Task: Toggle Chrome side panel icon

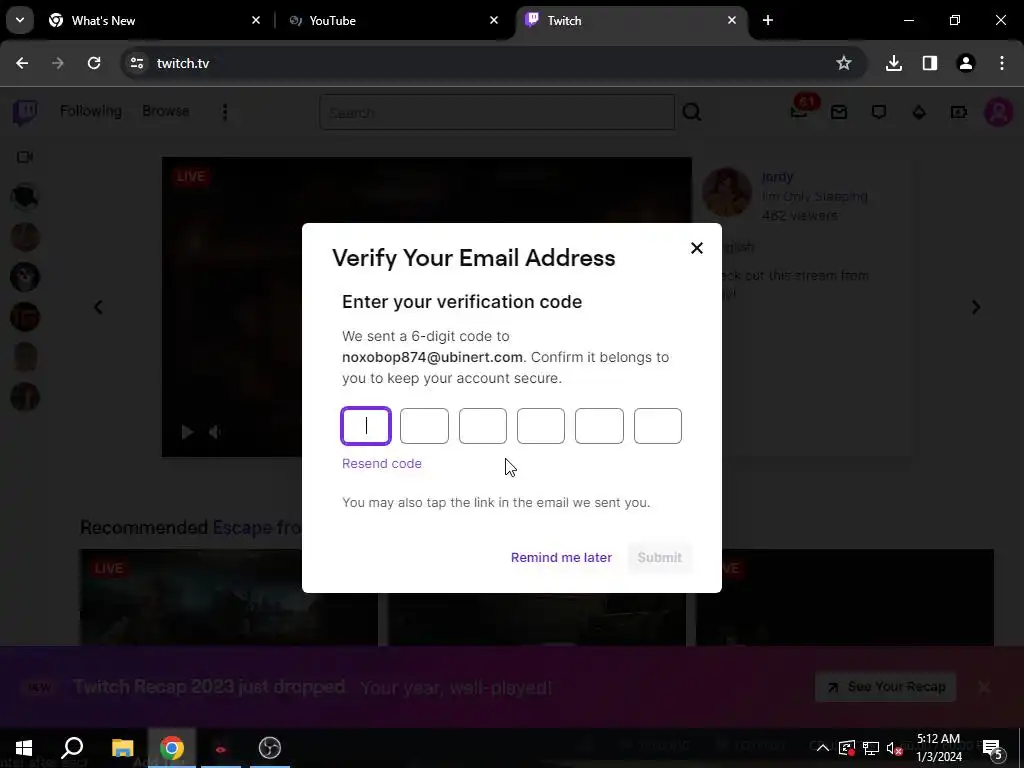Action: pos(930,63)
